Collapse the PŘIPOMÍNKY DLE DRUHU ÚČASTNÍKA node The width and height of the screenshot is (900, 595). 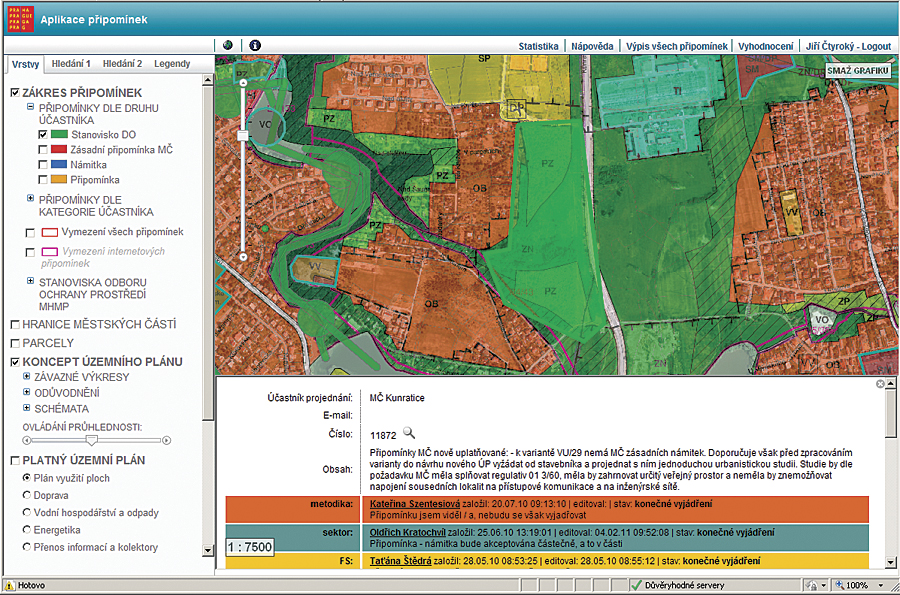click(x=31, y=107)
